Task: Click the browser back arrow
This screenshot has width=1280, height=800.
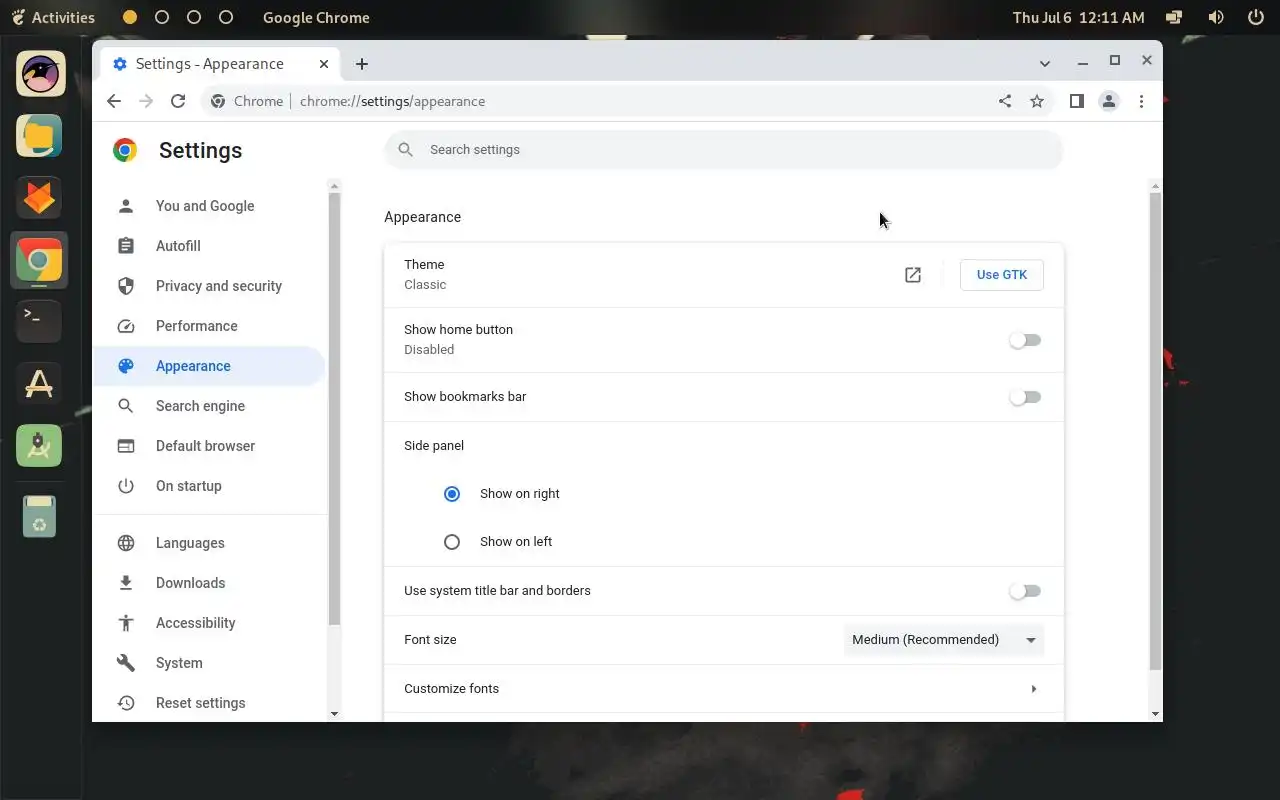Action: coord(114,101)
